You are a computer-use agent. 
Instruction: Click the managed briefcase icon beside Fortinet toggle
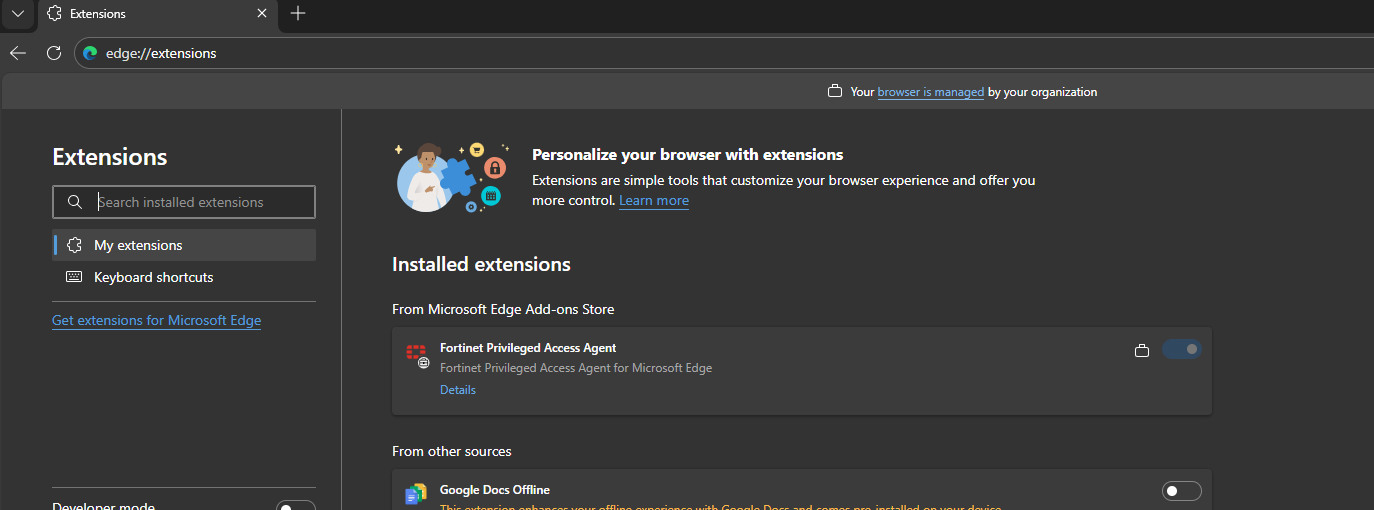coord(1142,350)
